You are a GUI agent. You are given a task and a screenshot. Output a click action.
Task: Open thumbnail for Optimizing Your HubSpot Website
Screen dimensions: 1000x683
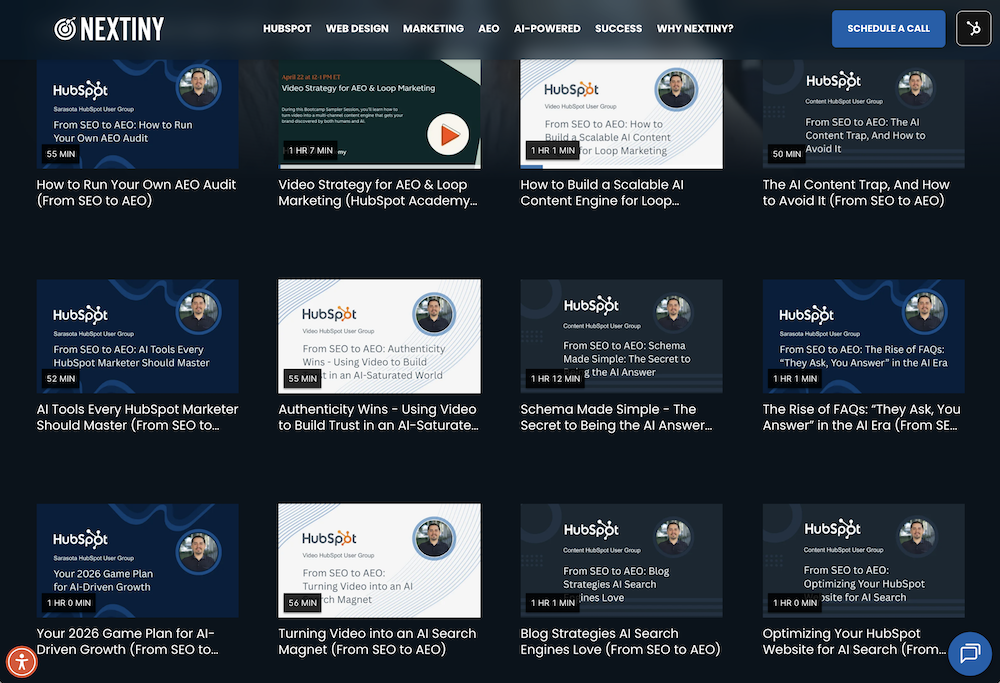click(x=864, y=561)
